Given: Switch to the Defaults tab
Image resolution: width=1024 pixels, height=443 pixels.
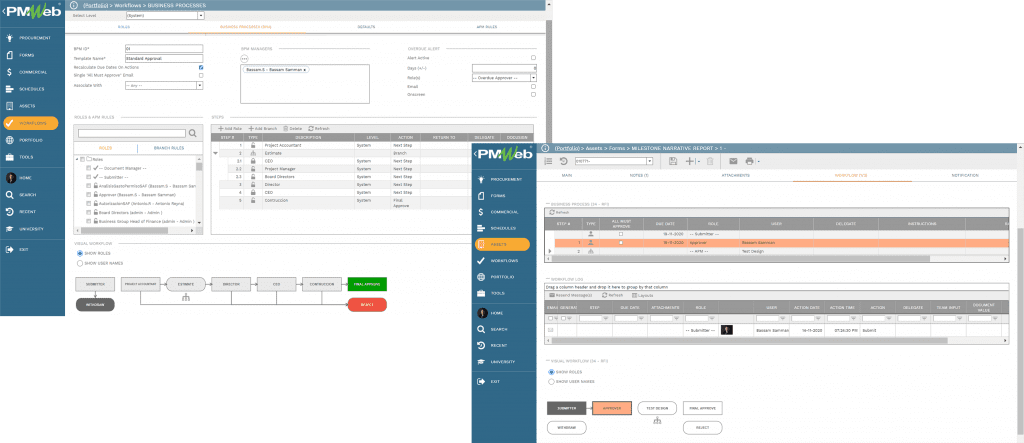Looking at the screenshot, I should tap(366, 27).
